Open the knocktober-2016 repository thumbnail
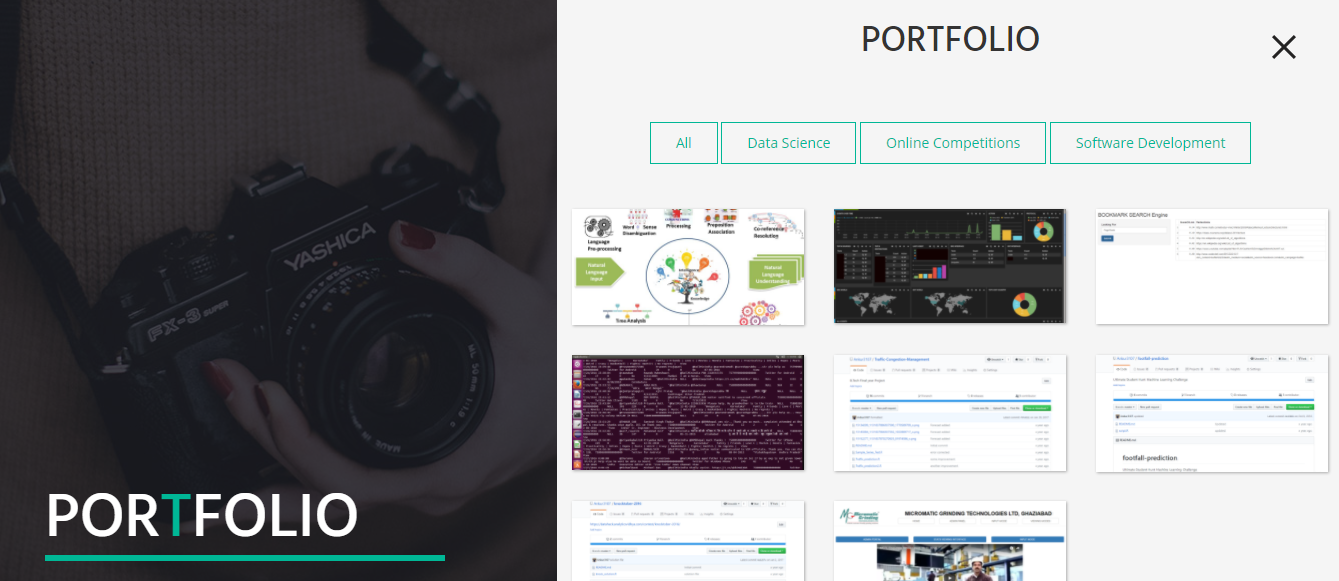The image size is (1339, 581). 687,540
